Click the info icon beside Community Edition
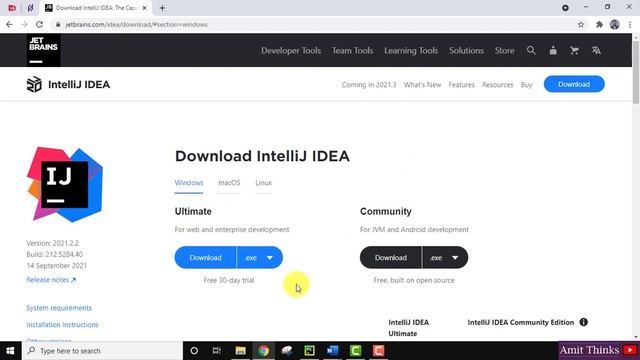640x360 pixels. click(584, 322)
